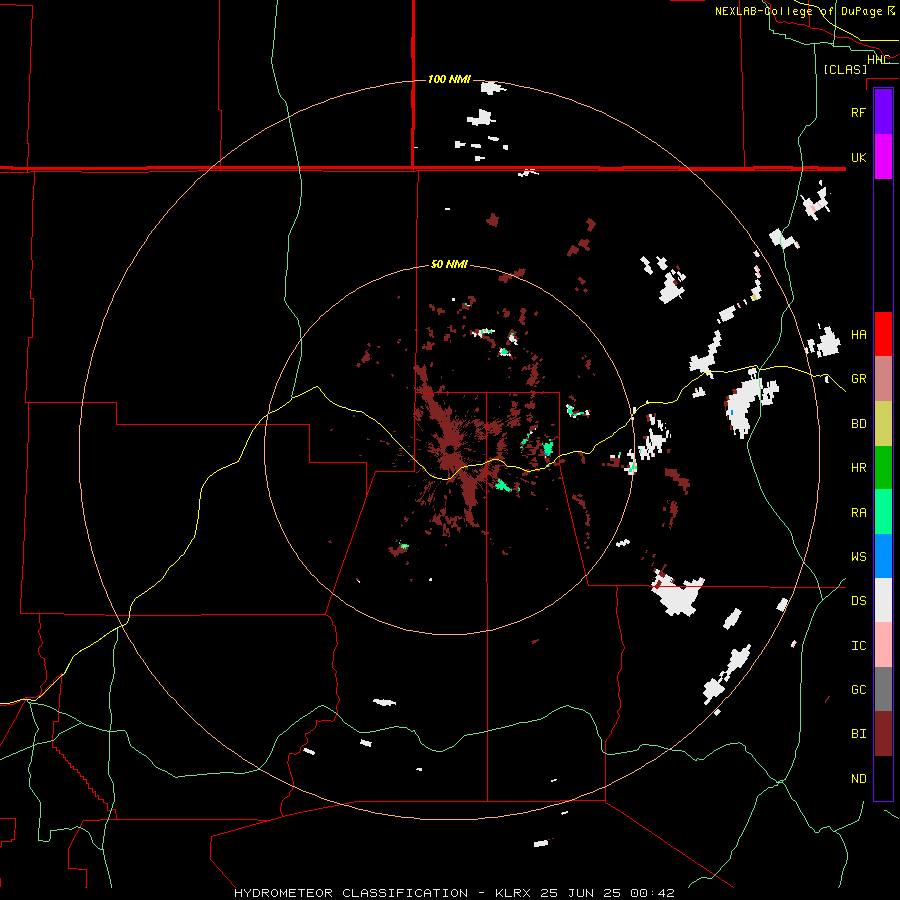
Task: Click the 00:42 timestamp in caption
Action: click(652, 893)
